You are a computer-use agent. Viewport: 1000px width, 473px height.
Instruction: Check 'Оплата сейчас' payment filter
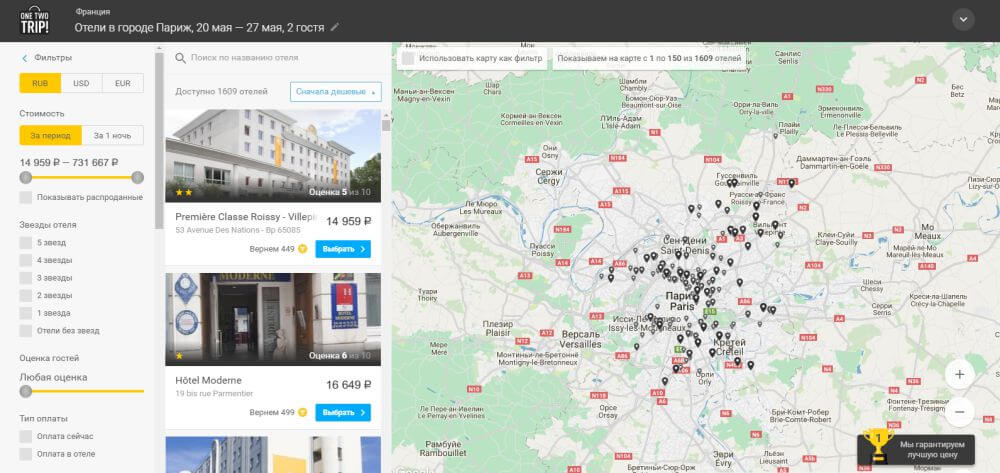[x=26, y=437]
